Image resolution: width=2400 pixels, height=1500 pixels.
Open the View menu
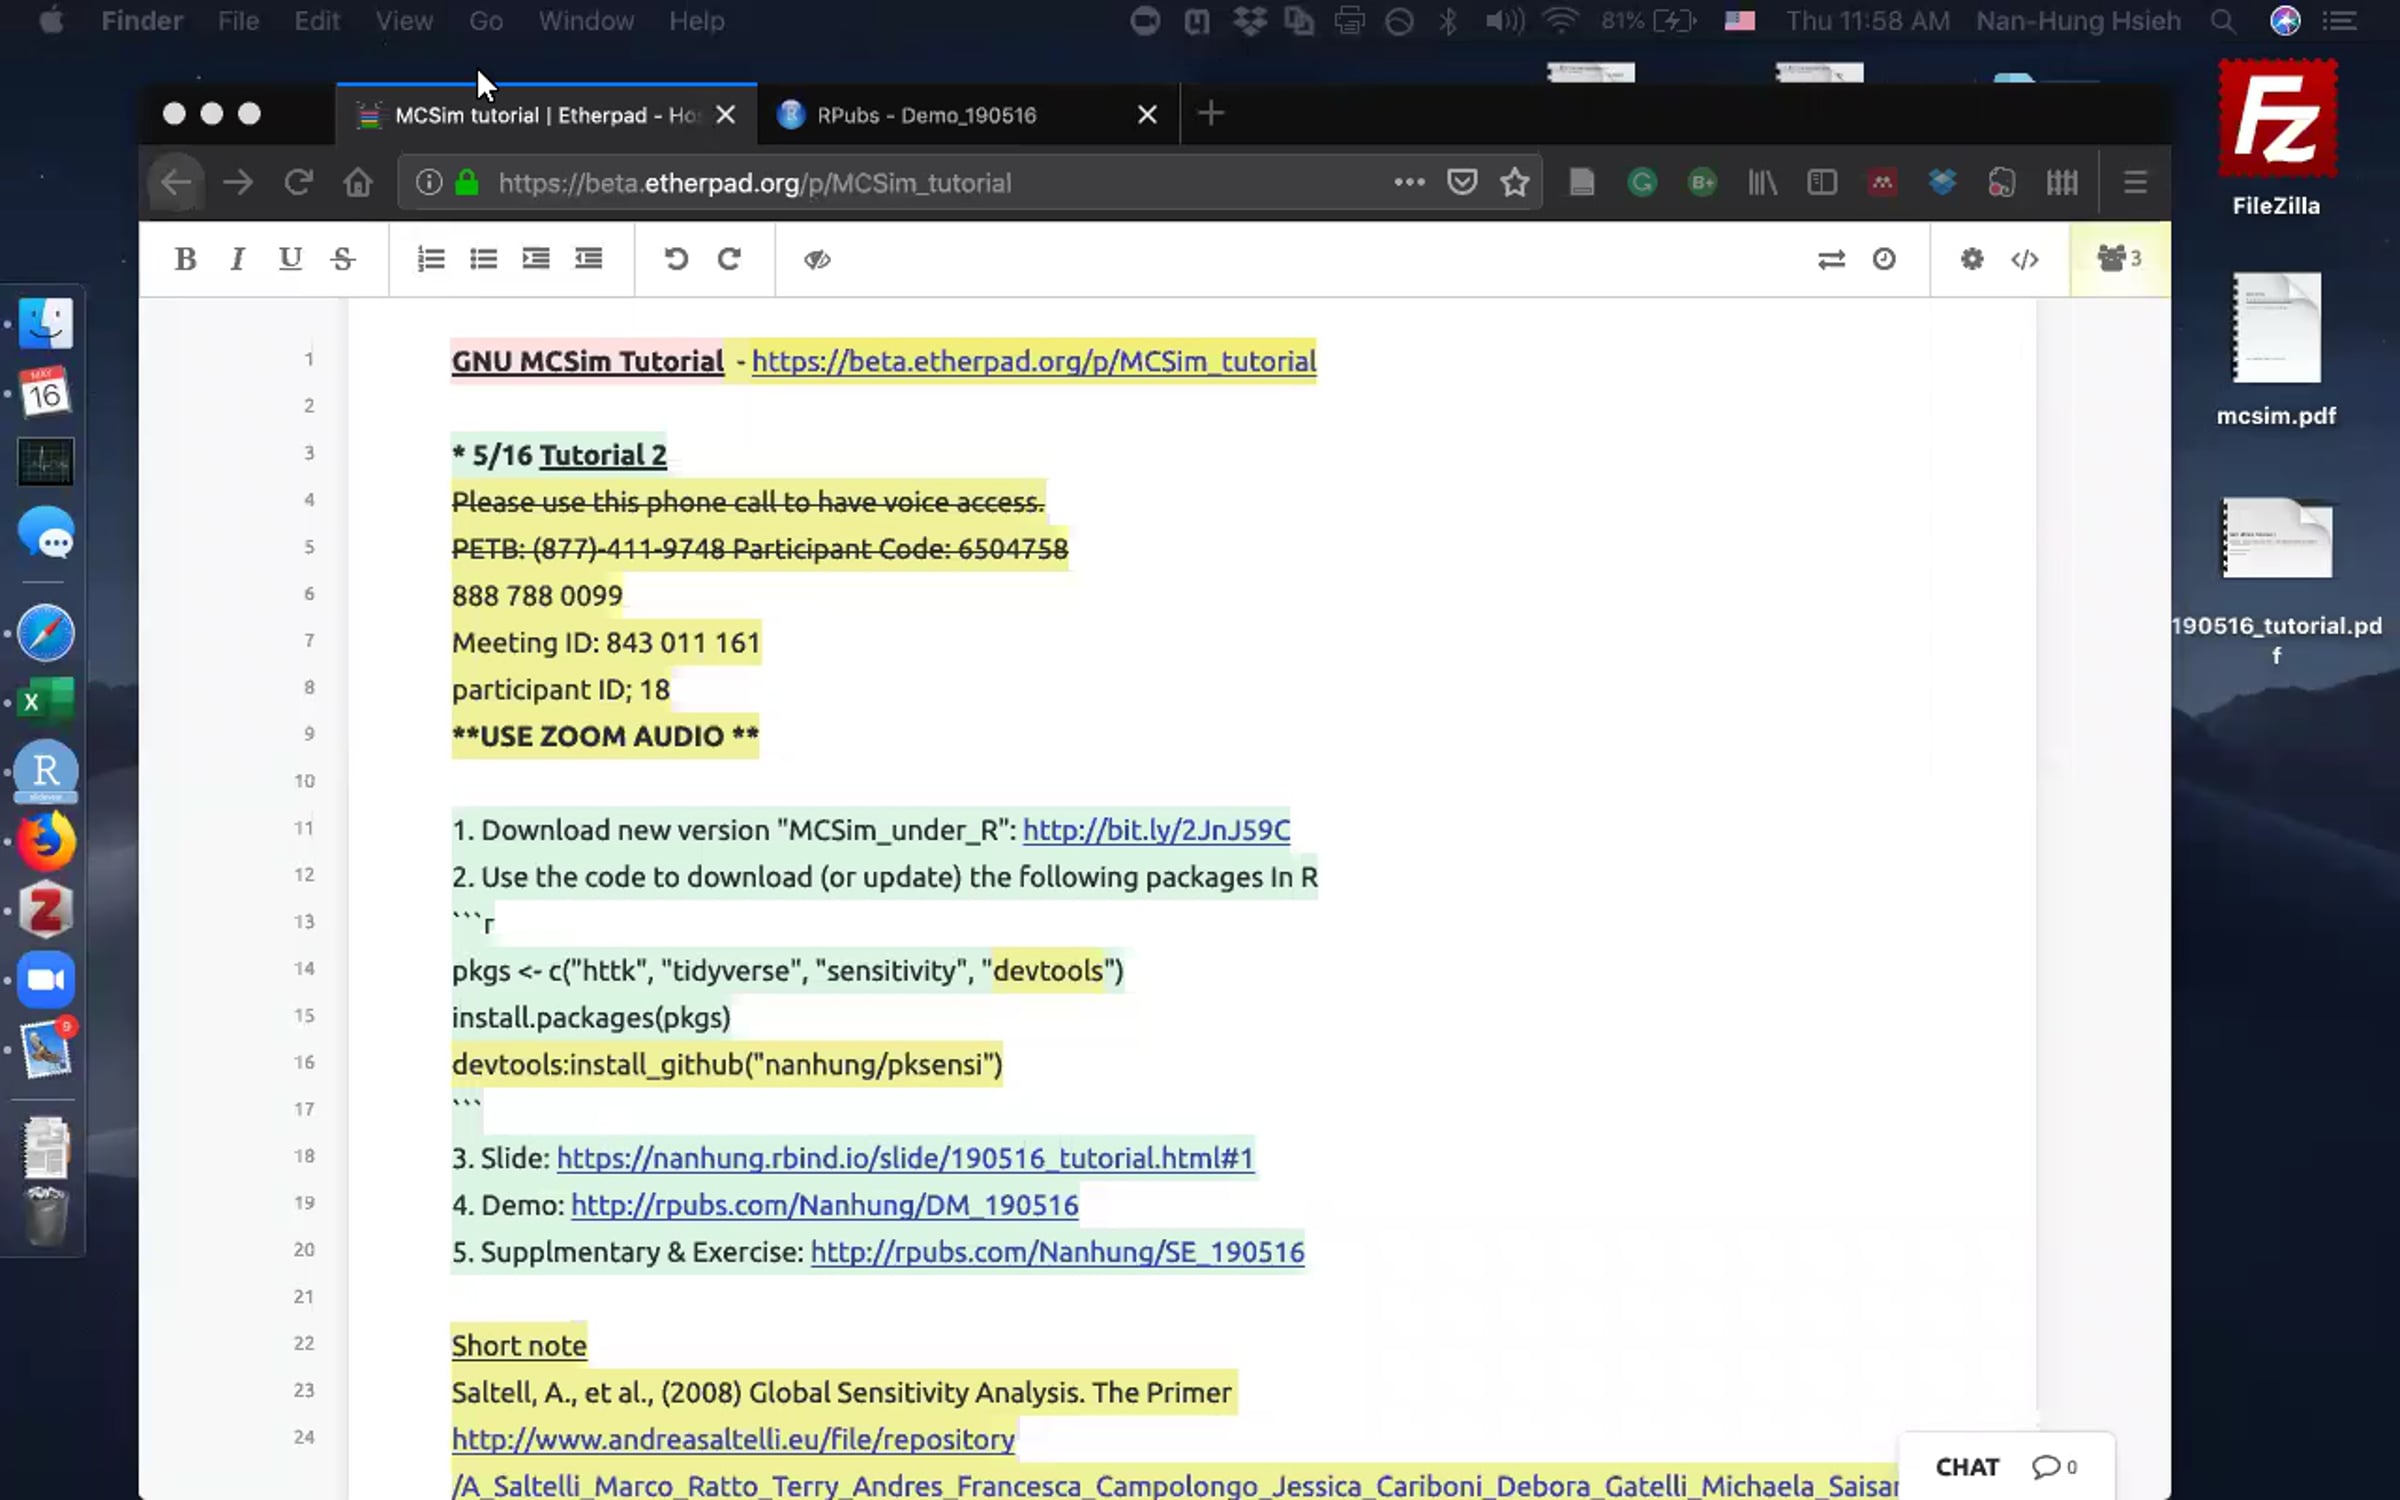(404, 21)
